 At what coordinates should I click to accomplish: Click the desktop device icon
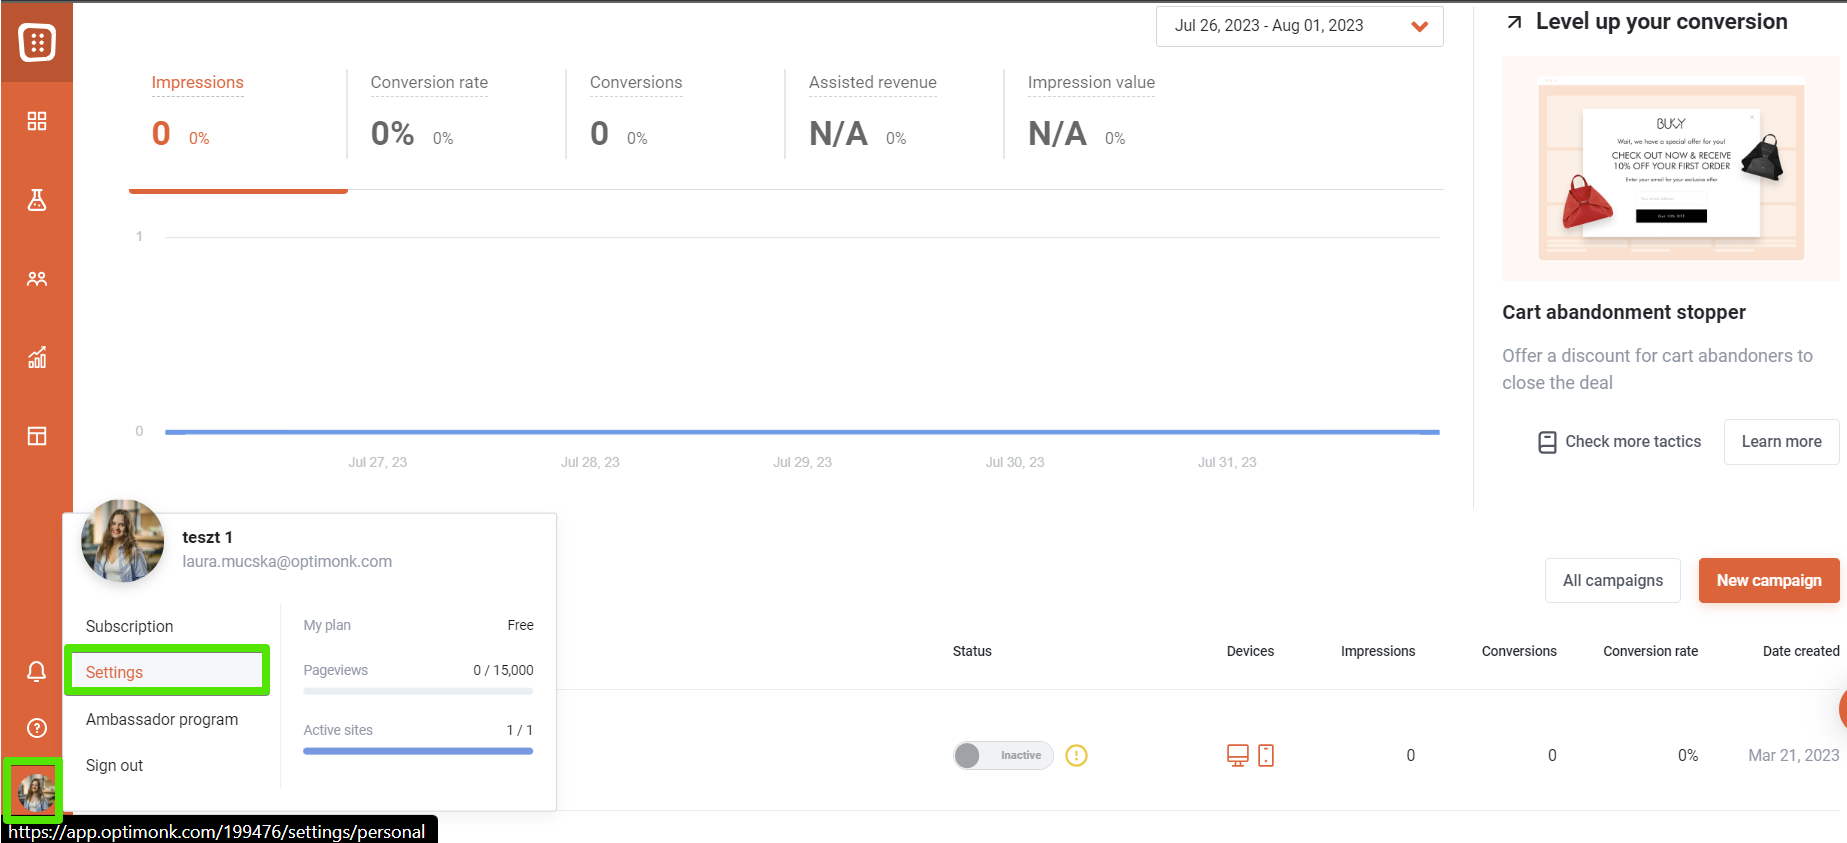tap(1238, 755)
